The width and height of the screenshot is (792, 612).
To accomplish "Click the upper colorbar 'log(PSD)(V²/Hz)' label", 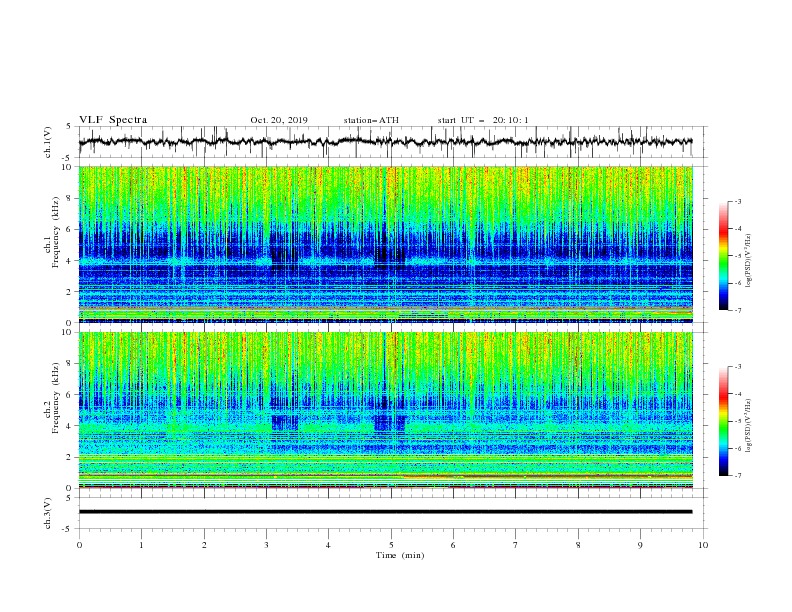I will (749, 261).
